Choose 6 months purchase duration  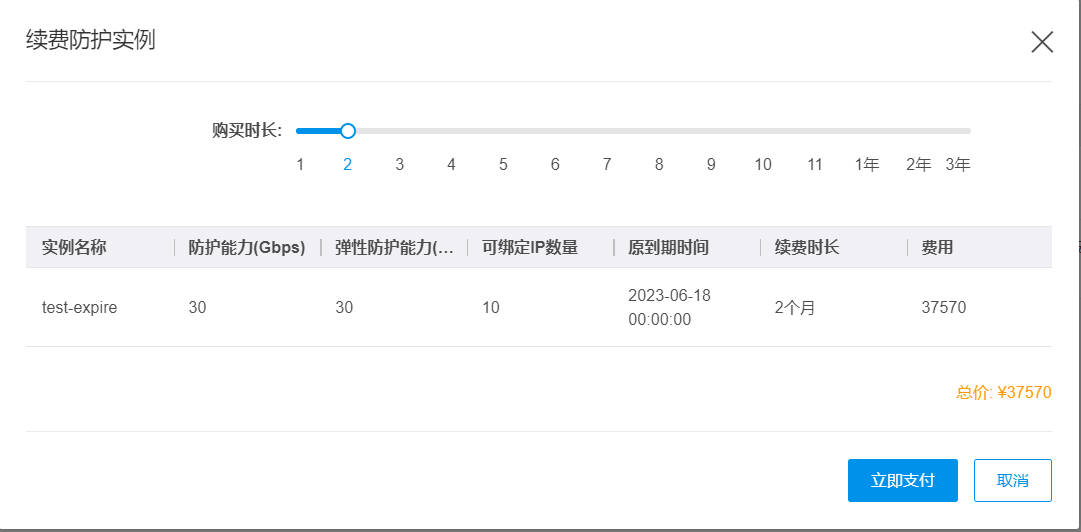pos(555,164)
